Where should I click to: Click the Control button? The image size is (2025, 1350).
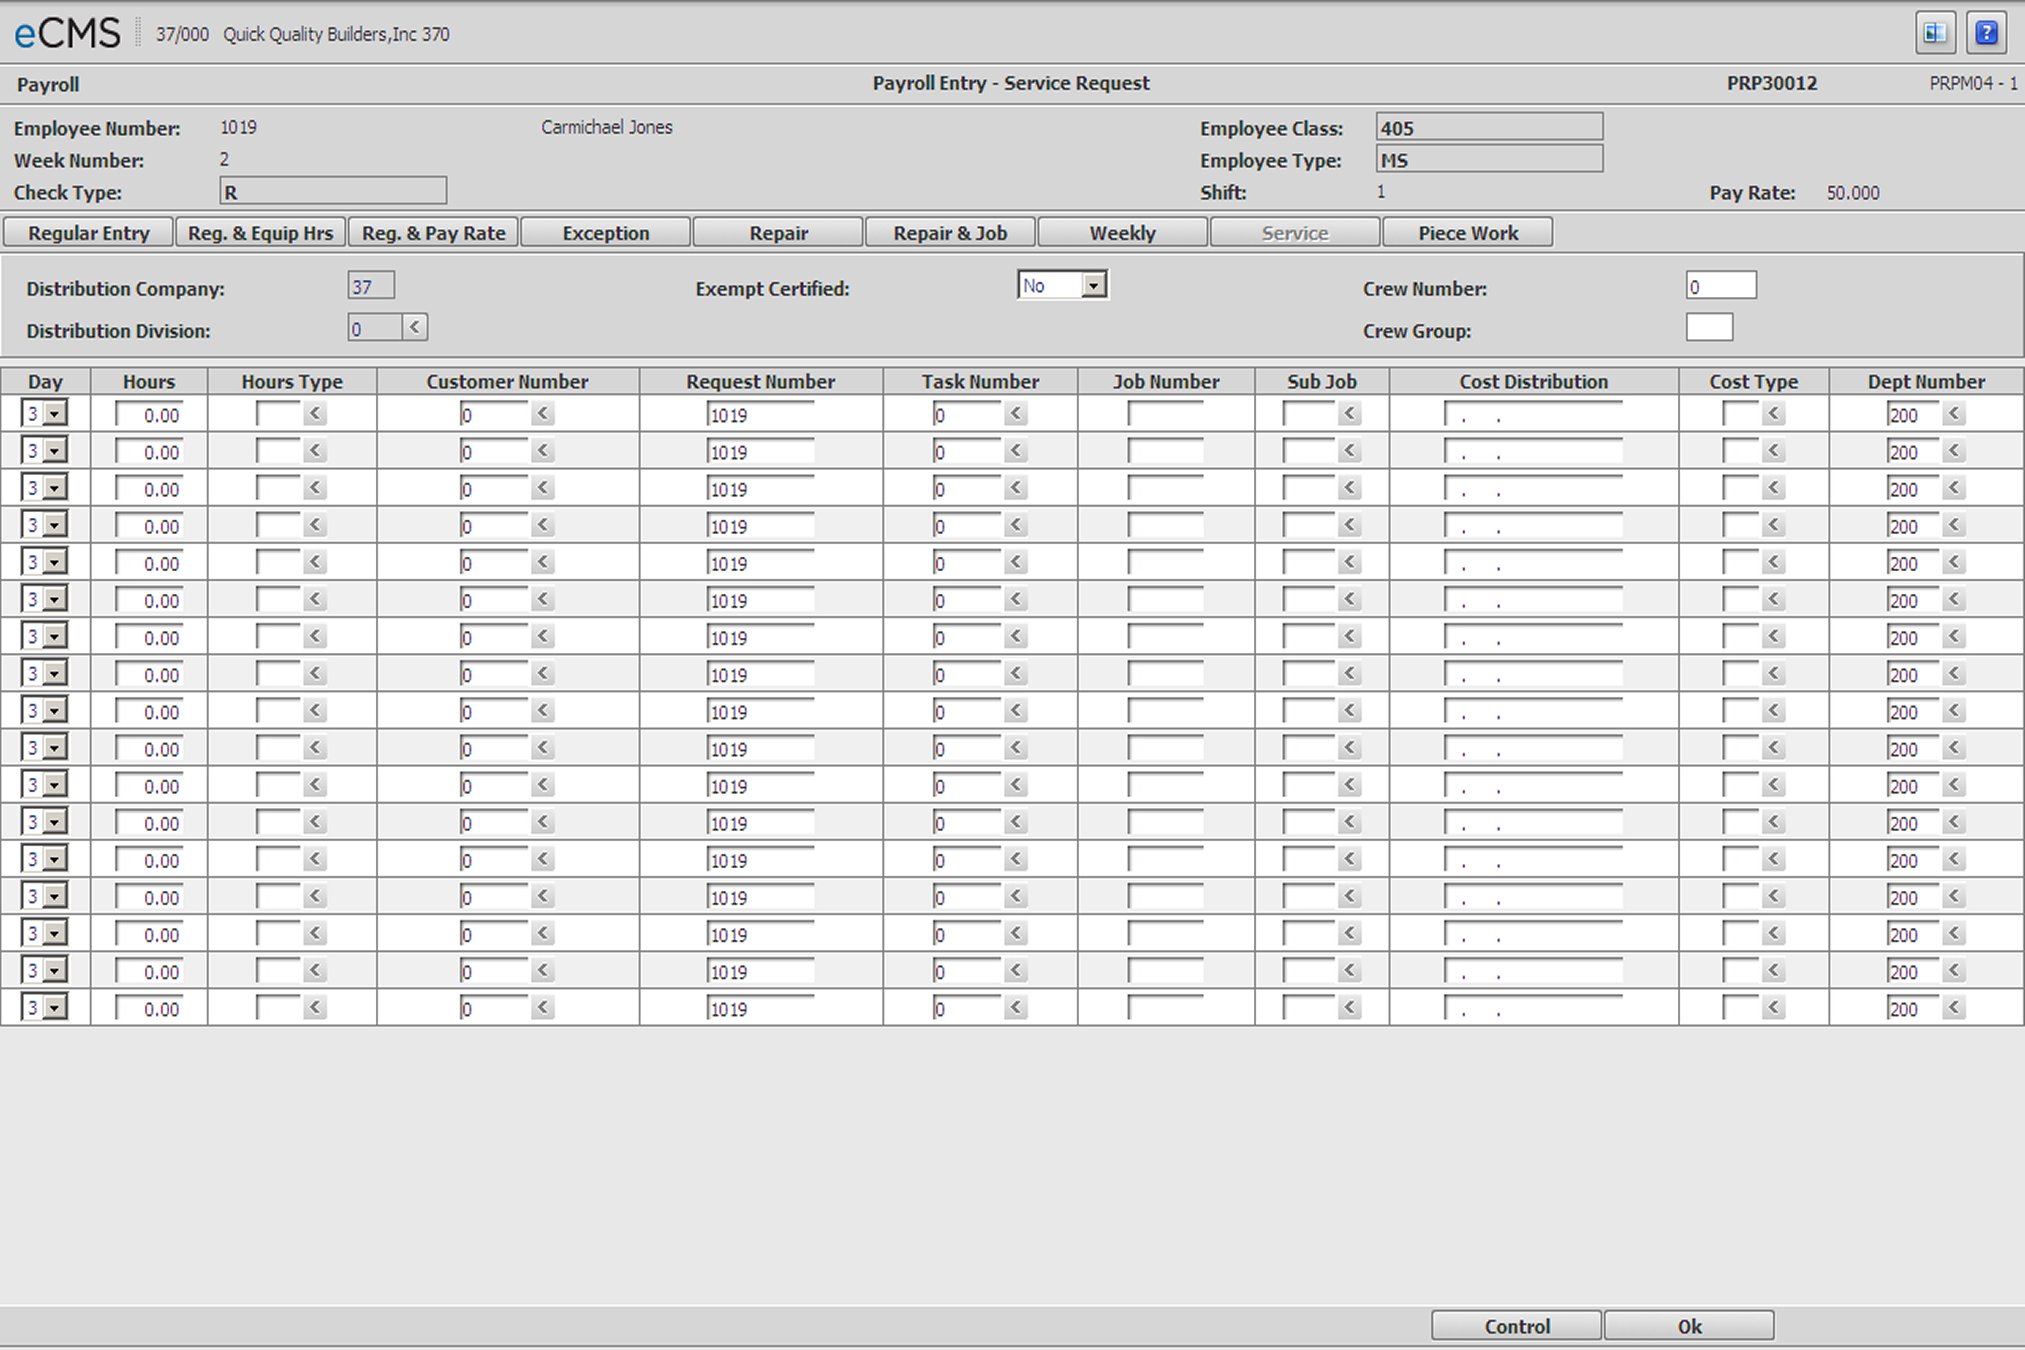pos(1516,1326)
